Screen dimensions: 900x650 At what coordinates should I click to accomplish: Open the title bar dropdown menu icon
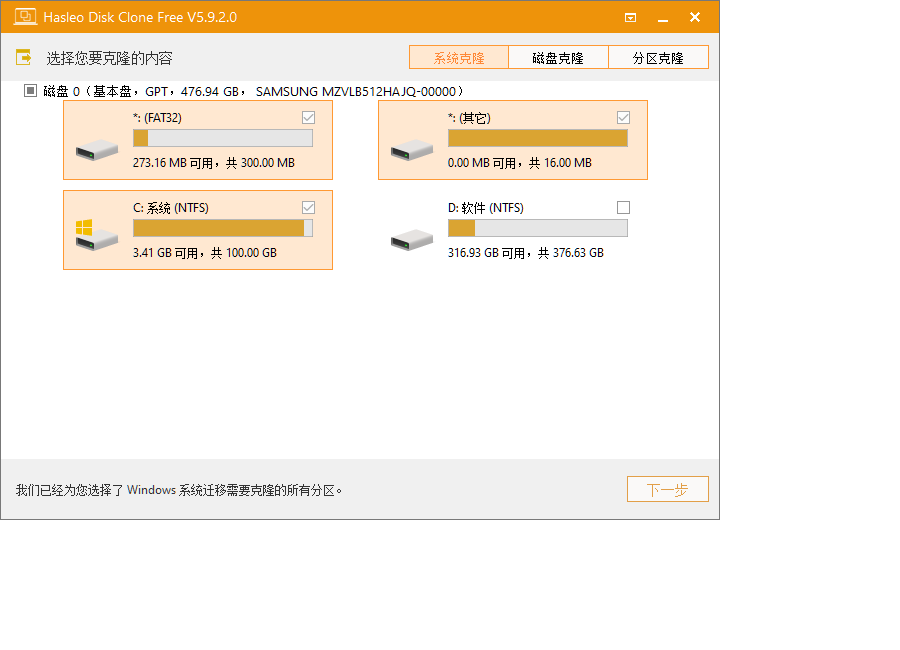630,18
